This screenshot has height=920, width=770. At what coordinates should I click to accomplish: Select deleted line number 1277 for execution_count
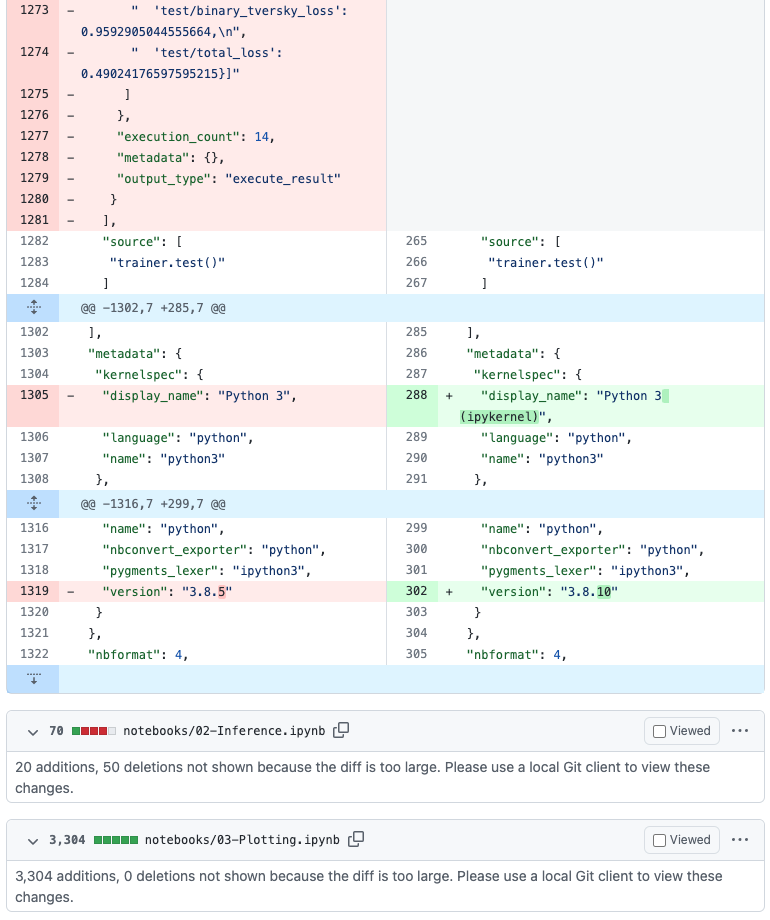coord(34,137)
